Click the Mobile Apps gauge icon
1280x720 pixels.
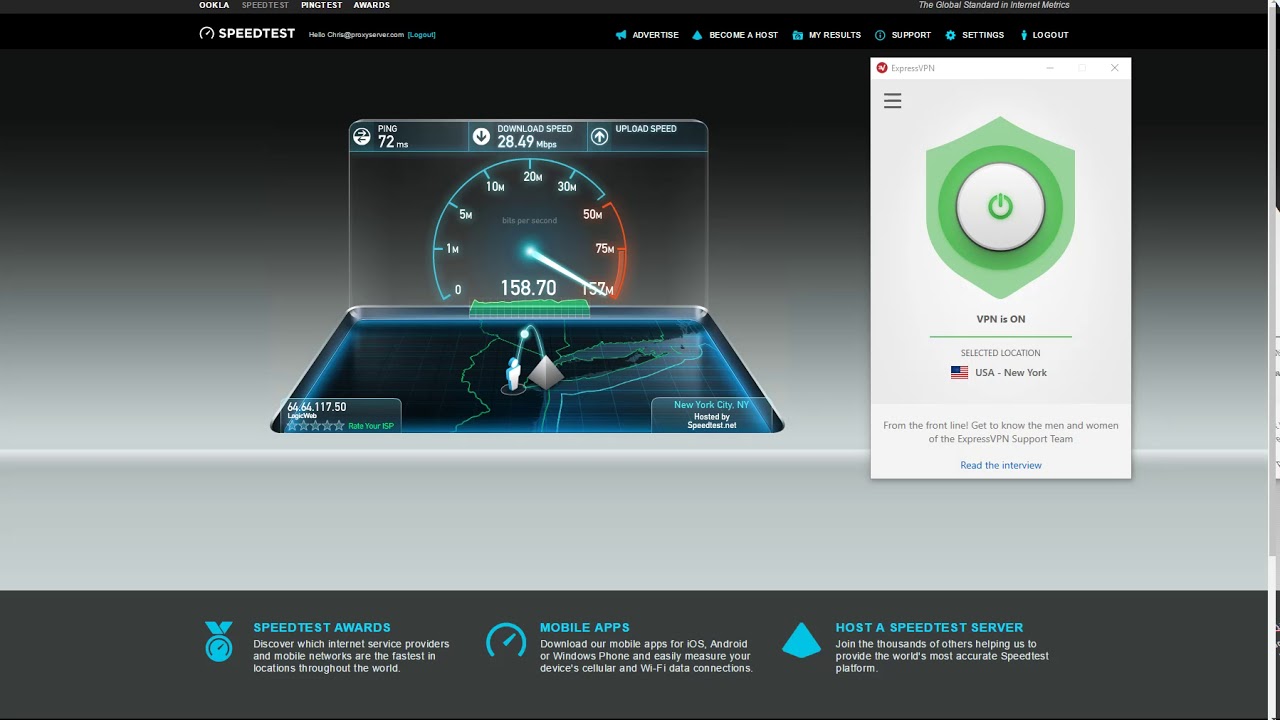pos(506,640)
